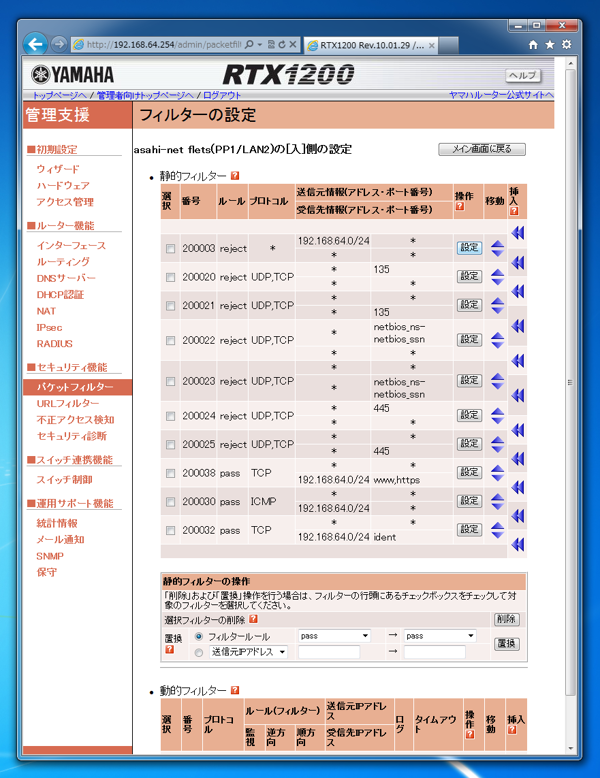Click the ヘルプ button

click(x=523, y=75)
